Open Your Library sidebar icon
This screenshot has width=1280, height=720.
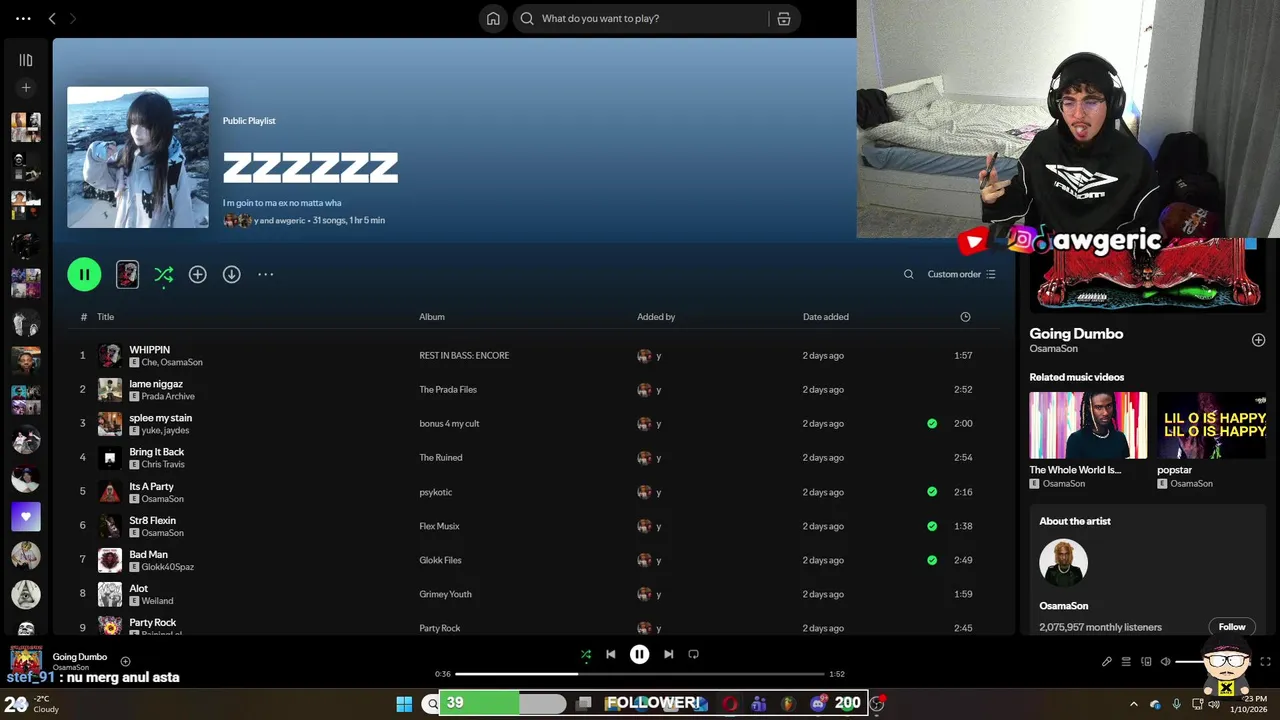[26, 60]
